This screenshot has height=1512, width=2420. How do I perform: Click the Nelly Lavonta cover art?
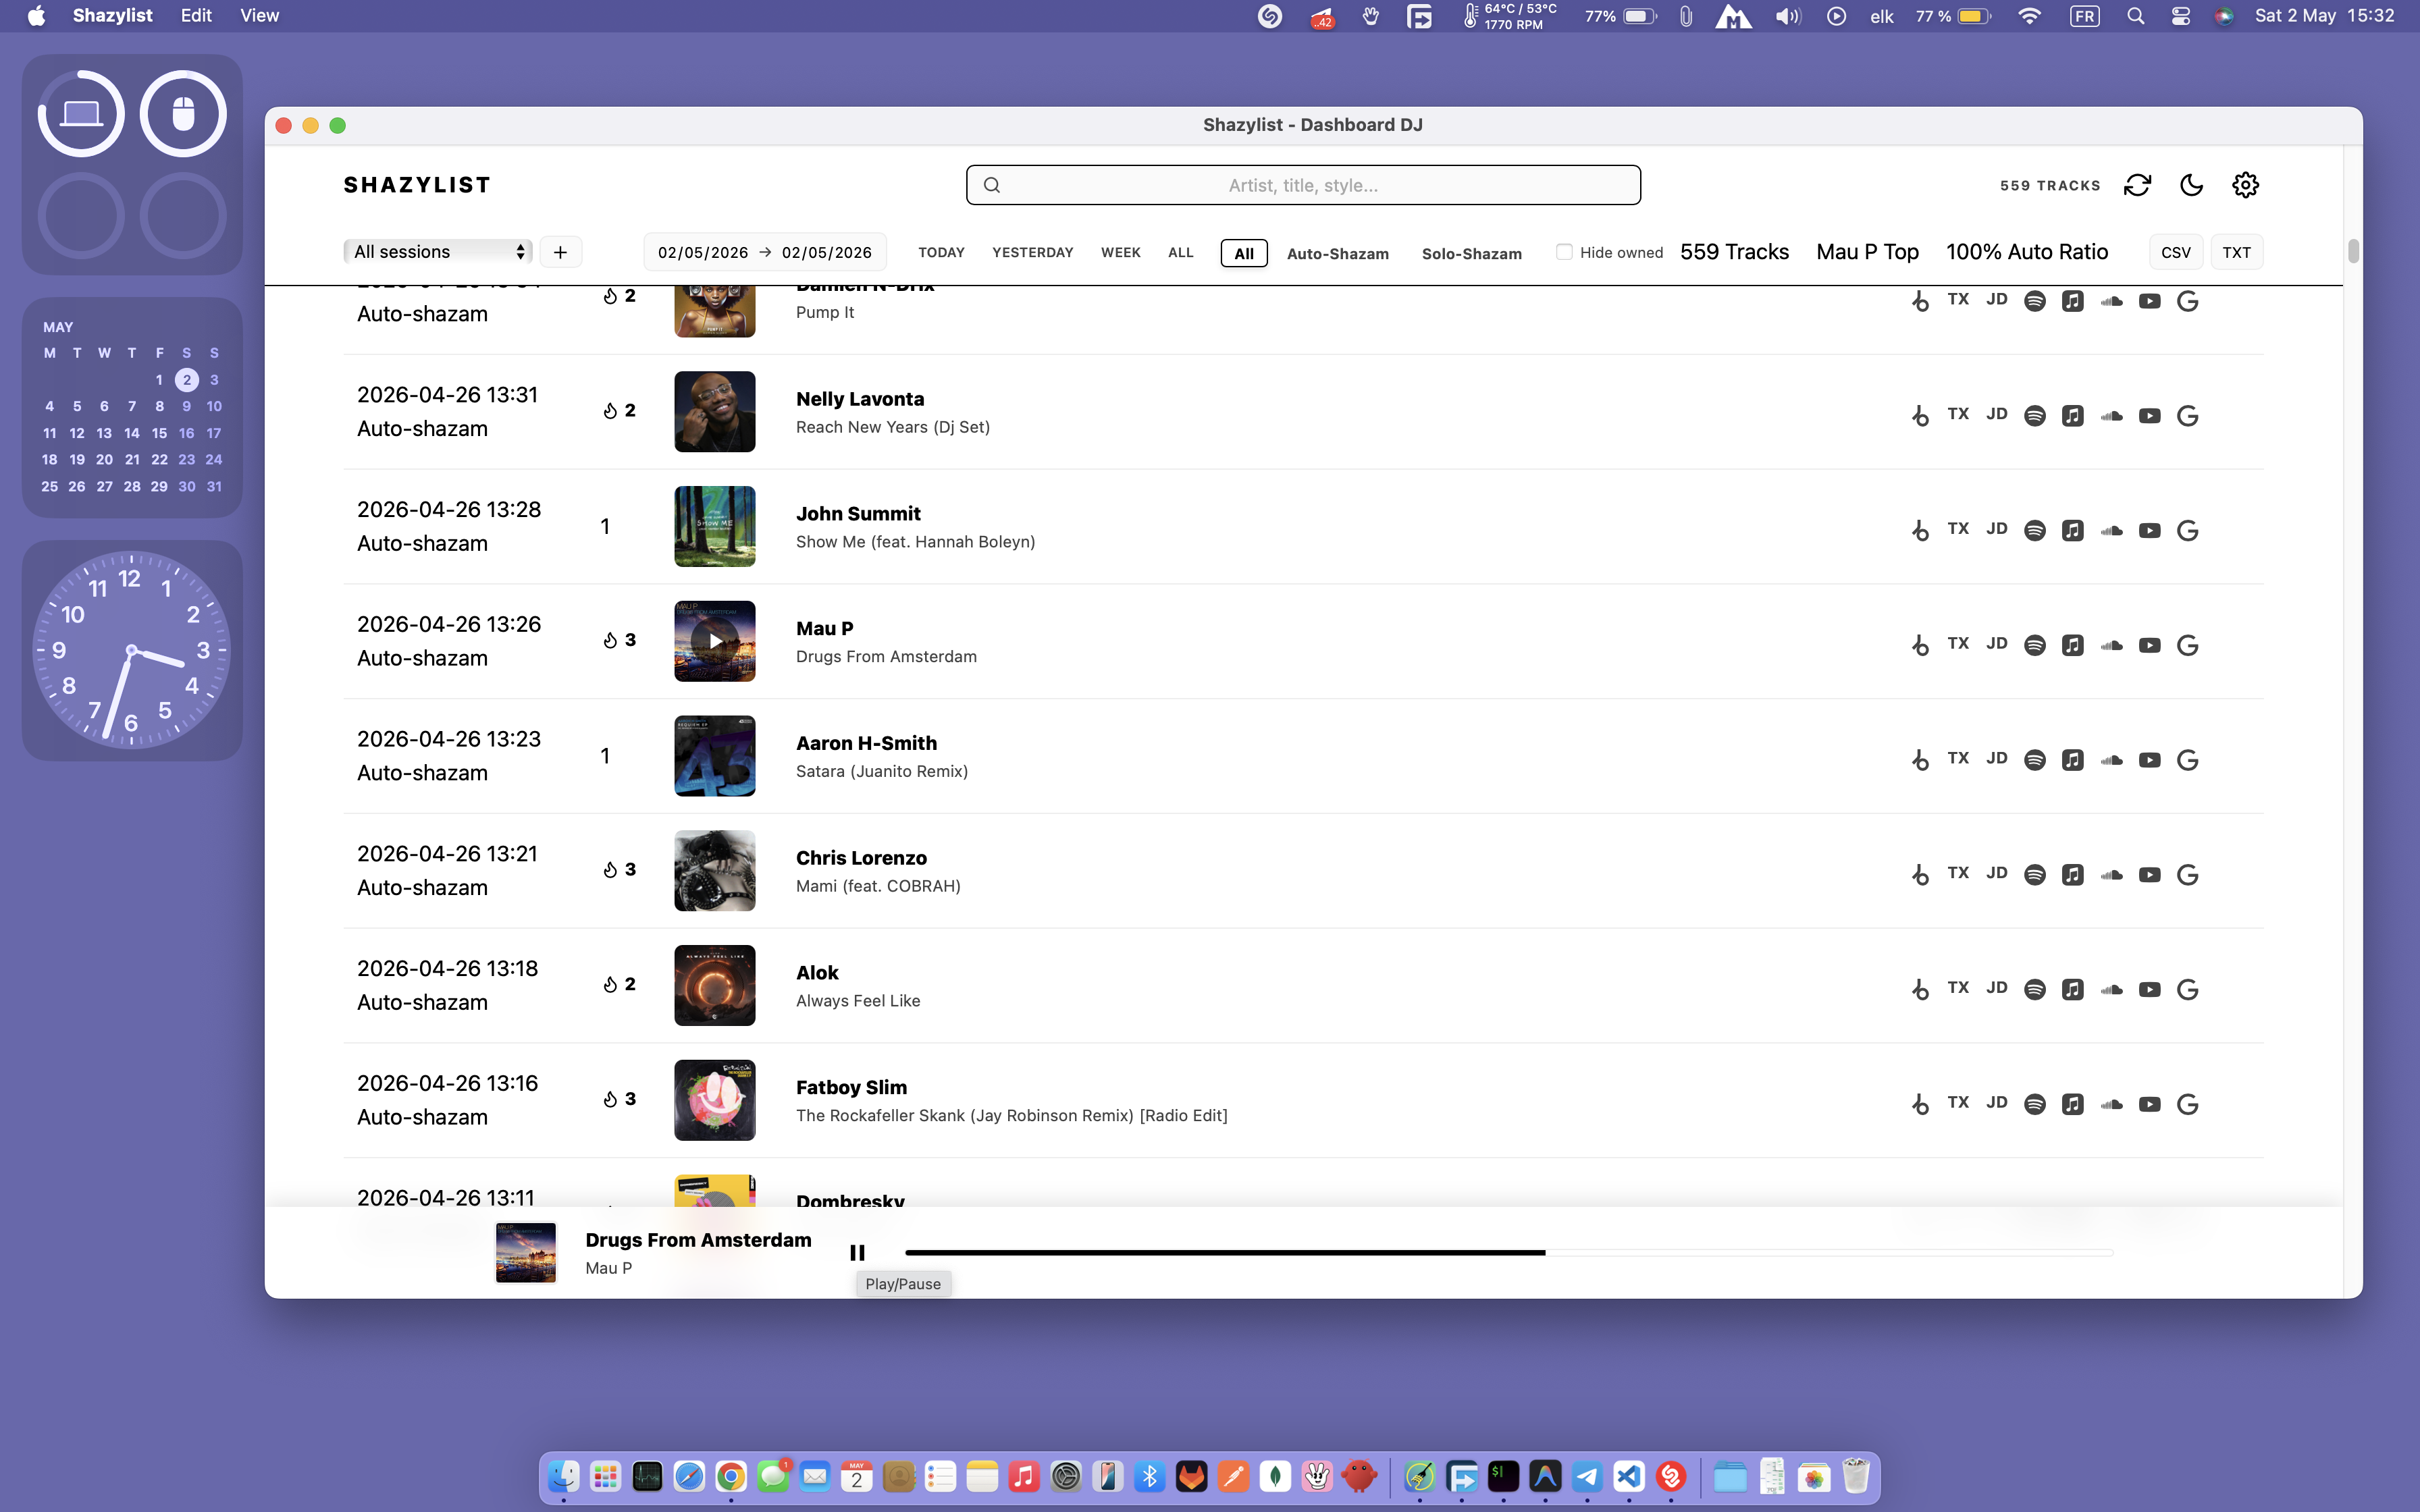[714, 412]
